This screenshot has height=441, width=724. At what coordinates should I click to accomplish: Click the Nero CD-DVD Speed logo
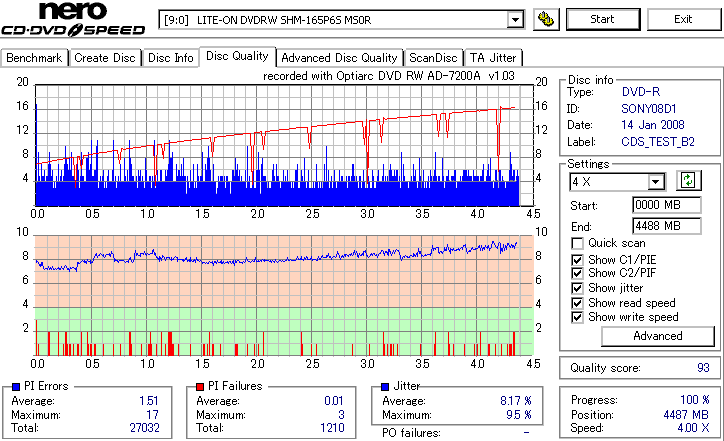pos(73,19)
